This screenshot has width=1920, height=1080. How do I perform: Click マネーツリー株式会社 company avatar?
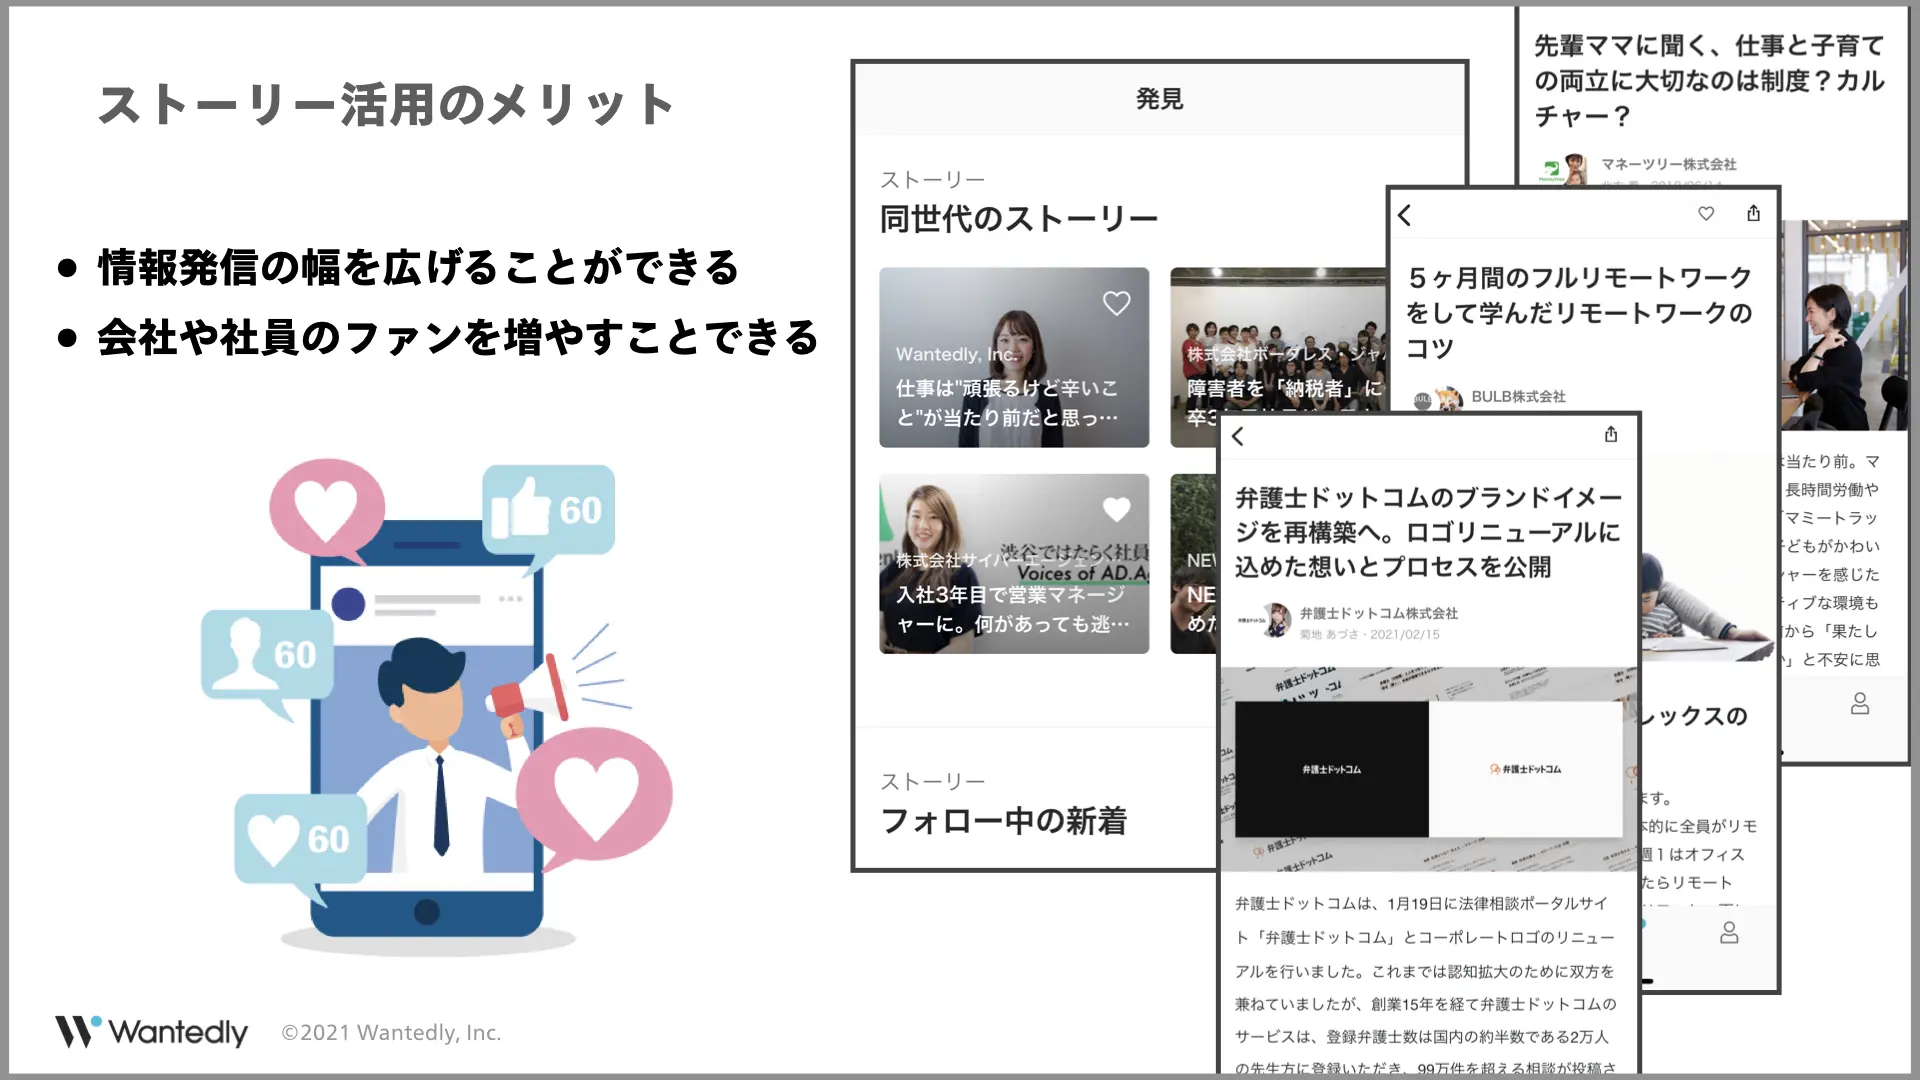point(1564,168)
